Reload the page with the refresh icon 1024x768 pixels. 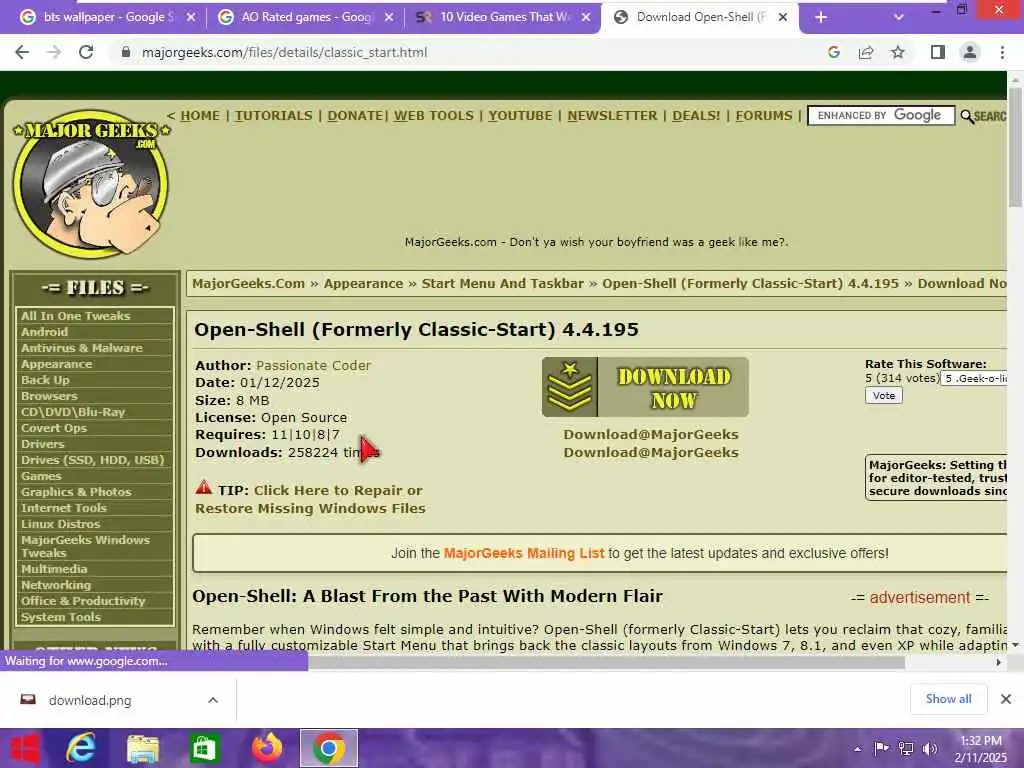86,52
